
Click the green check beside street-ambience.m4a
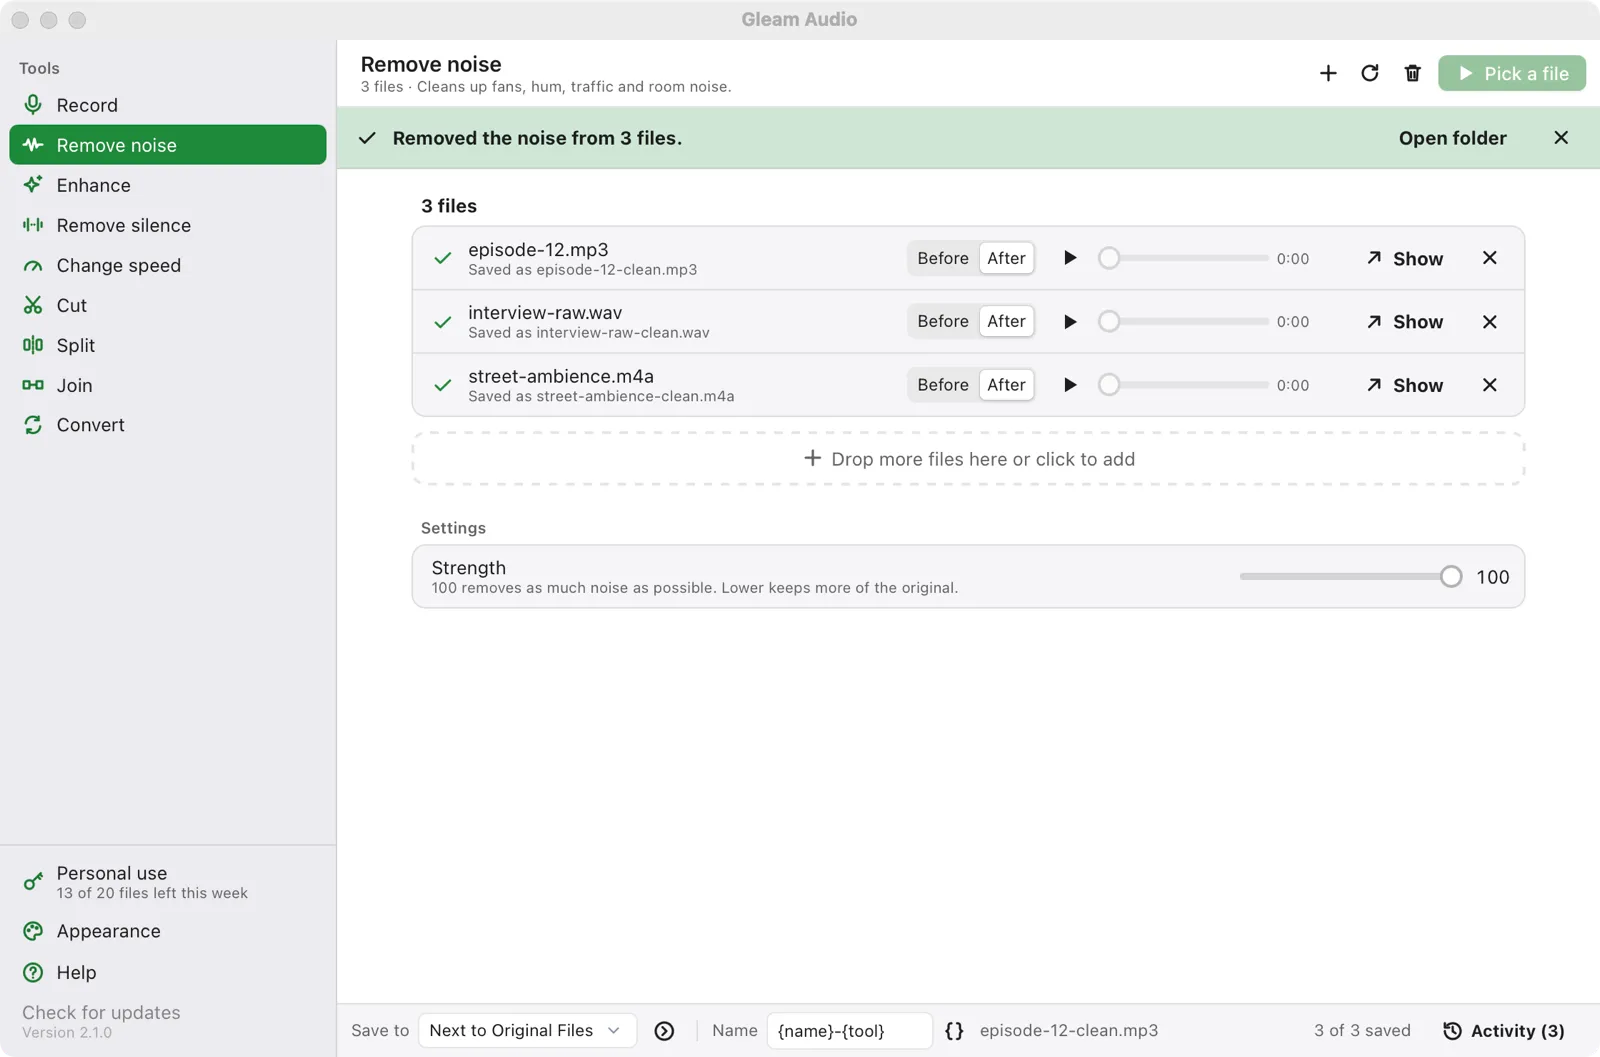(x=442, y=385)
